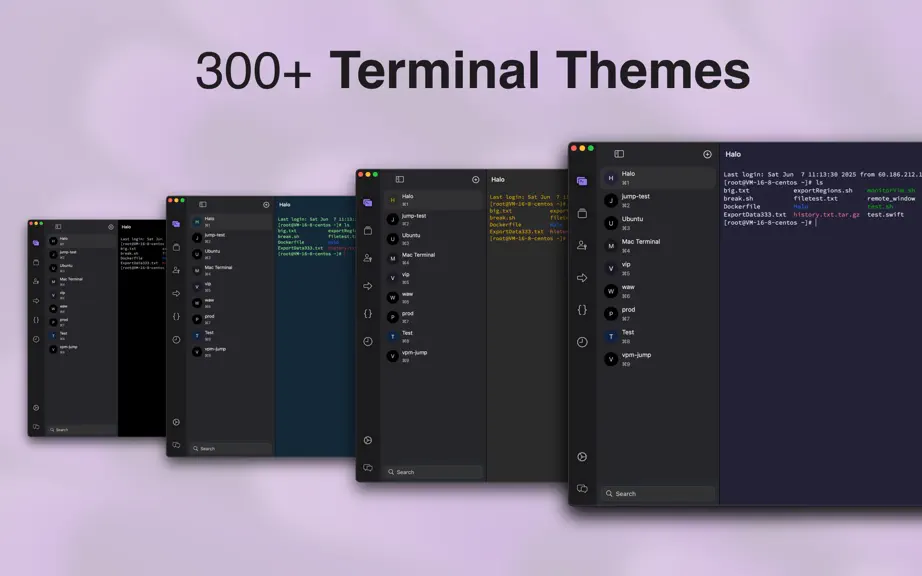Screen dimensions: 922x576
Task: Click the add plus icon in the teal-themed window
Action: (266, 205)
